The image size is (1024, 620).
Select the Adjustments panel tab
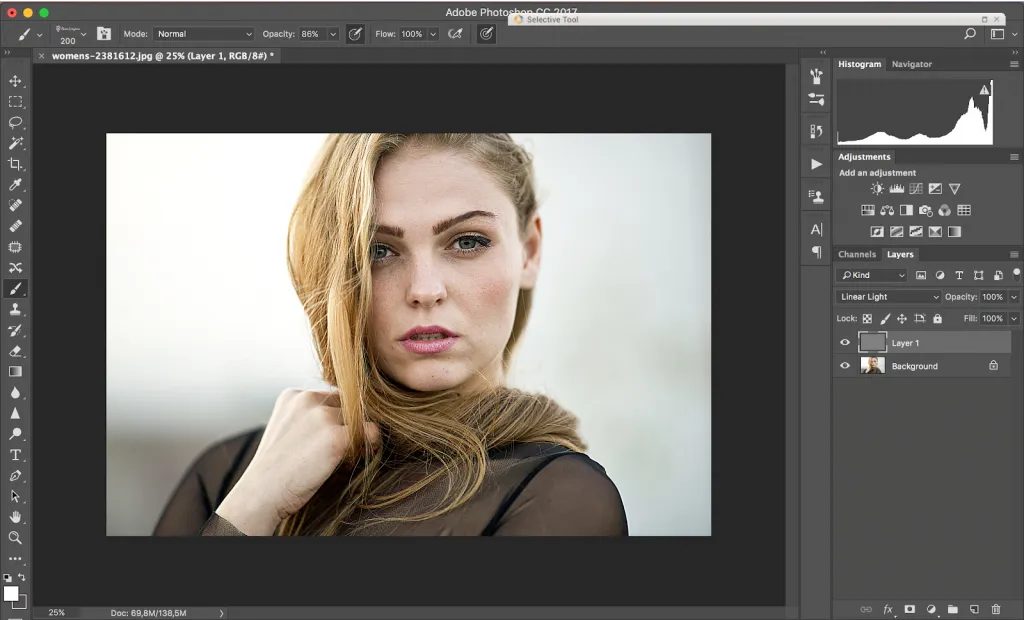864,157
